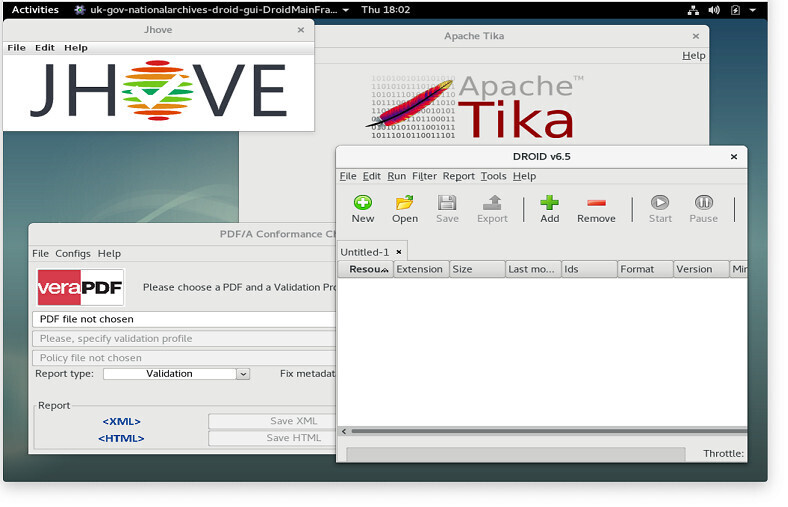Open the Filter menu in DROID
The height and width of the screenshot is (507, 788).
(x=424, y=176)
